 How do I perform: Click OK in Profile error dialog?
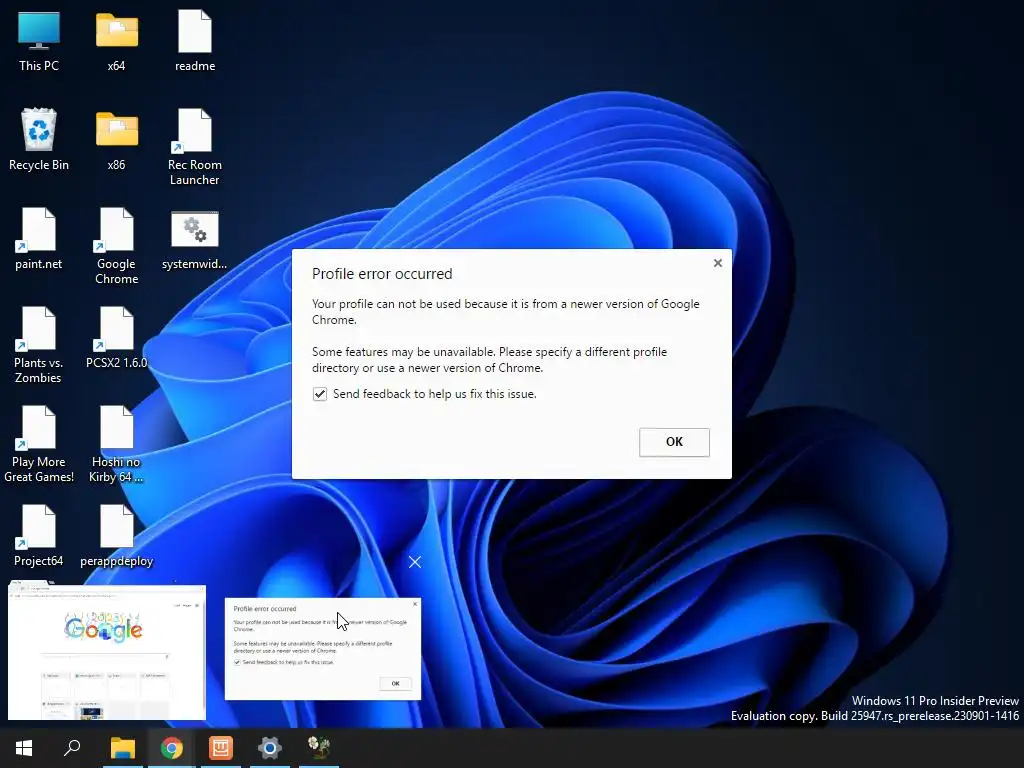[674, 442]
